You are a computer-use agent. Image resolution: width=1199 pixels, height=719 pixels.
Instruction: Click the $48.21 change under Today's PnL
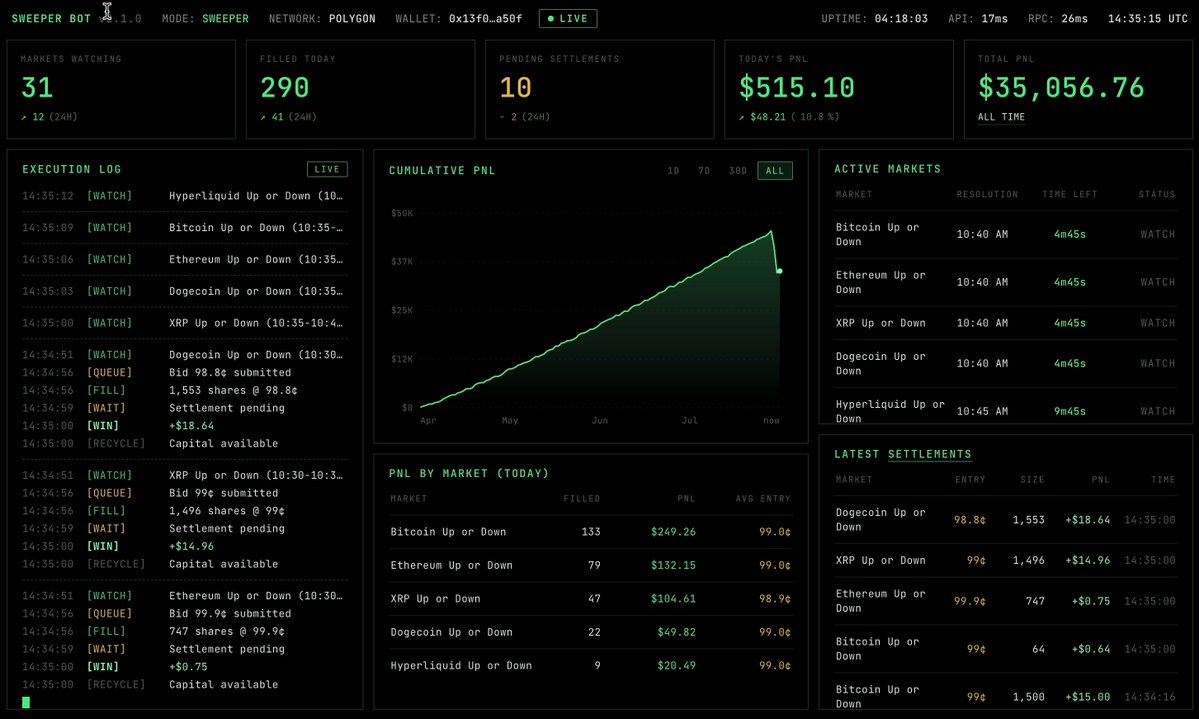pos(768,117)
